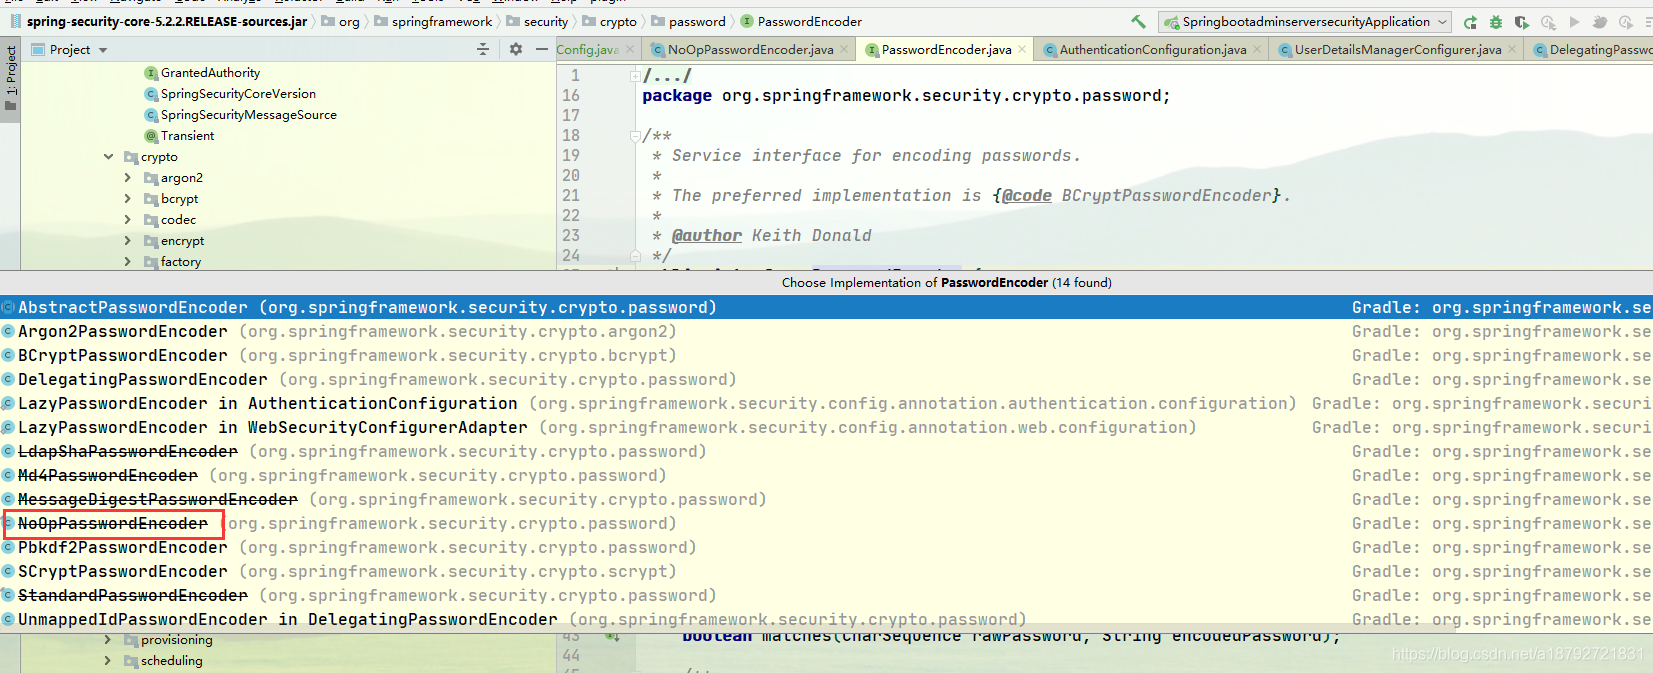Click the Collapse All icon in Project panel
This screenshot has height=673, width=1653.
(x=483, y=49)
